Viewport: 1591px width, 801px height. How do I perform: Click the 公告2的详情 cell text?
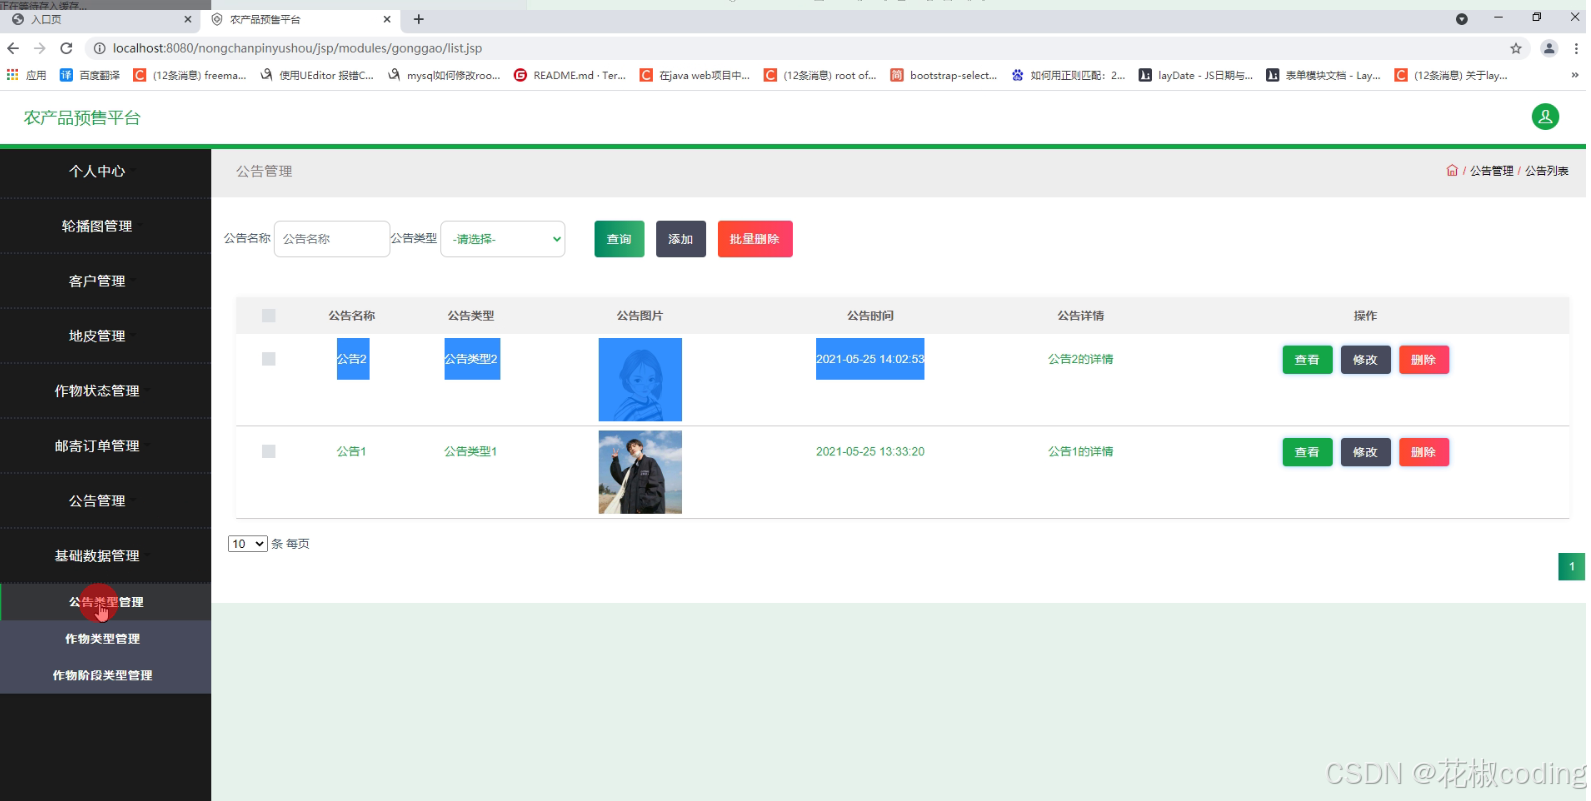[x=1080, y=359]
